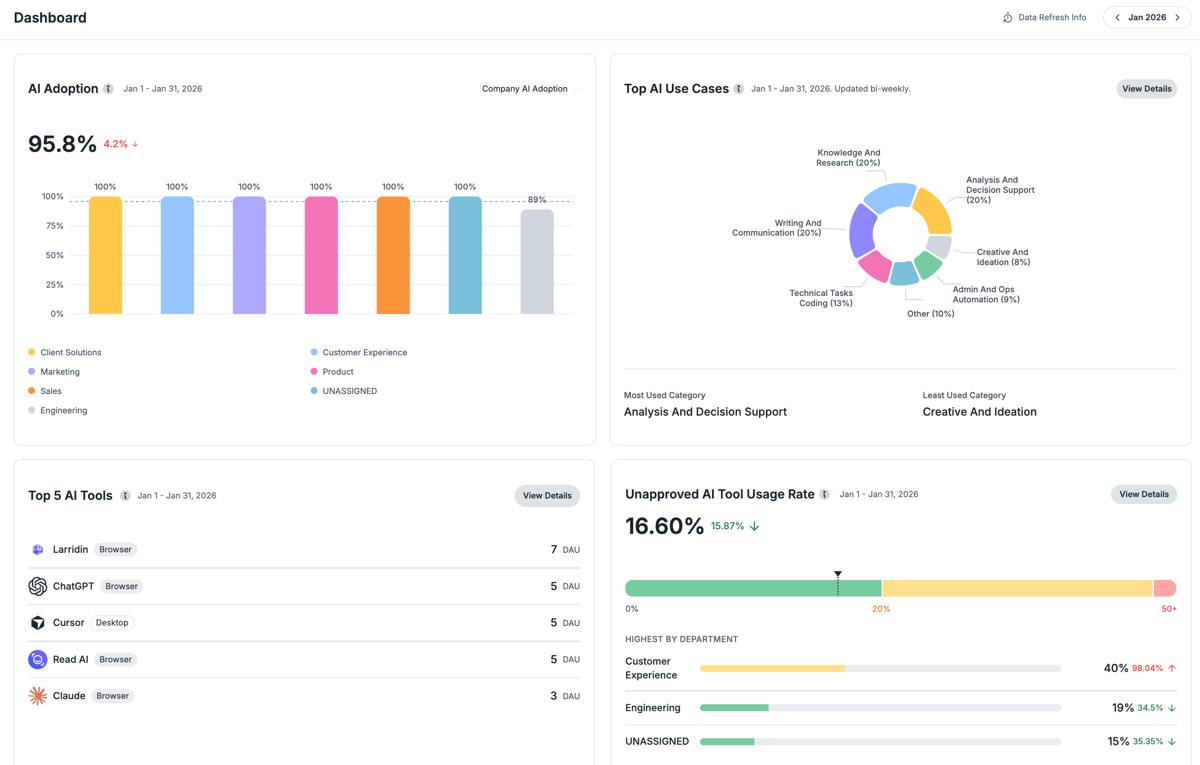This screenshot has width=1200, height=765.
Task: Open View Details for Top AI Use Cases
Action: coord(1146,89)
